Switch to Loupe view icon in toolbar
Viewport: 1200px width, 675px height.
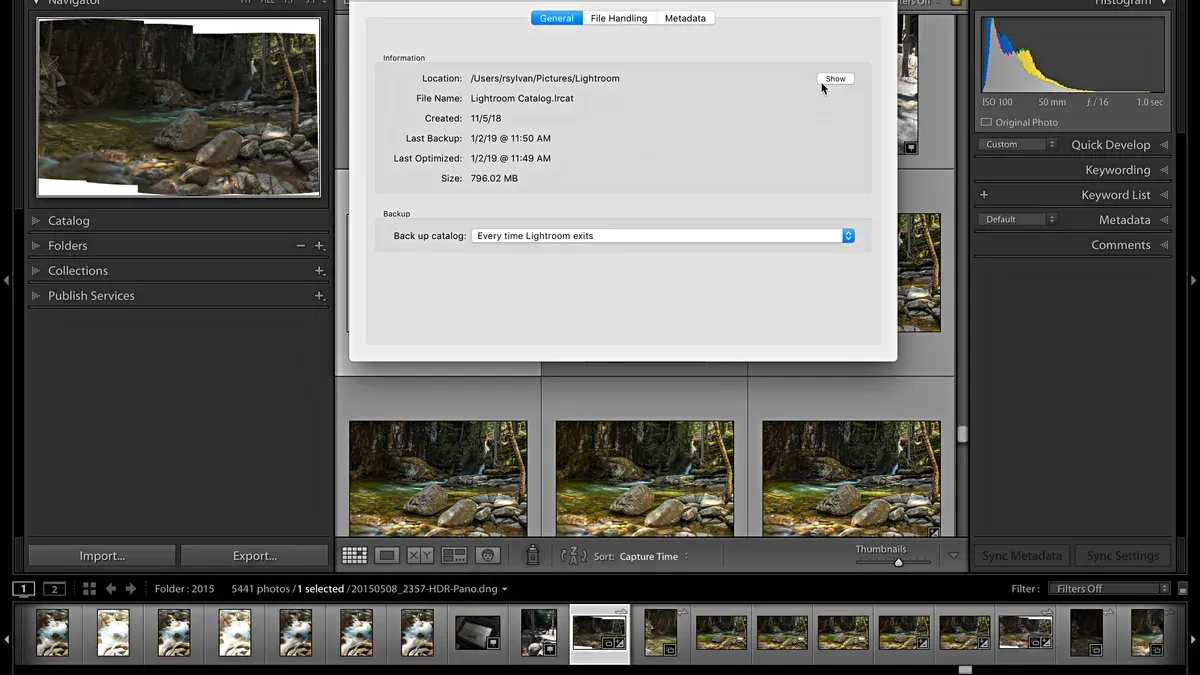[387, 555]
